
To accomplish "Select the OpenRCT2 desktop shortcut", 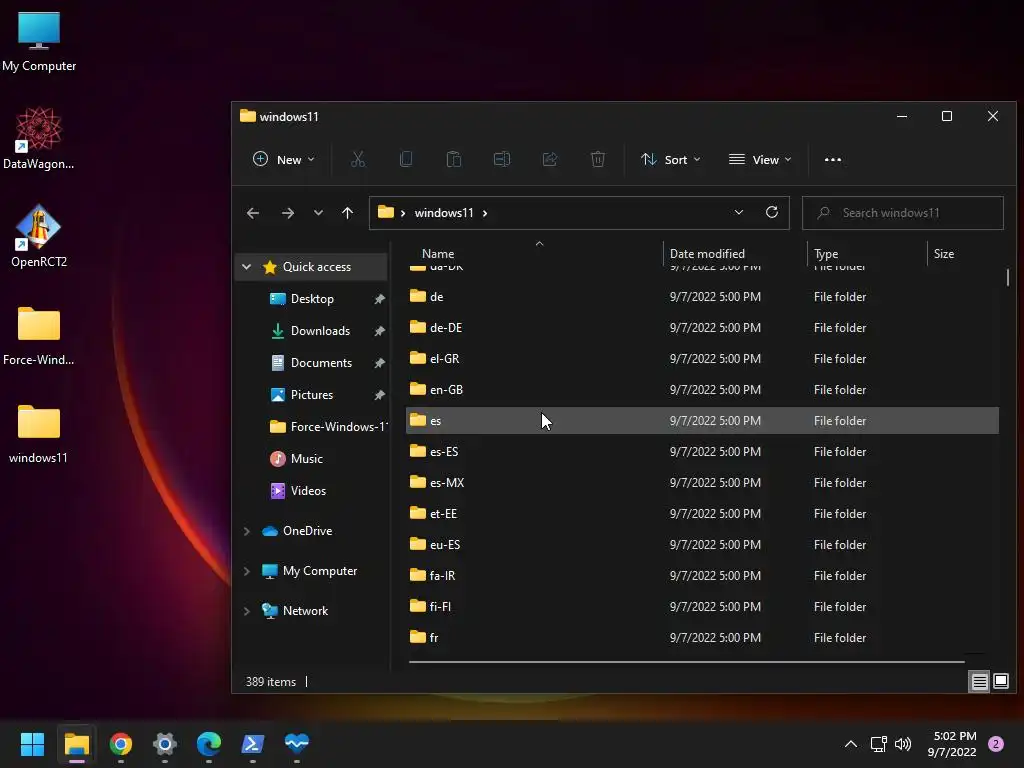I will pos(39,235).
